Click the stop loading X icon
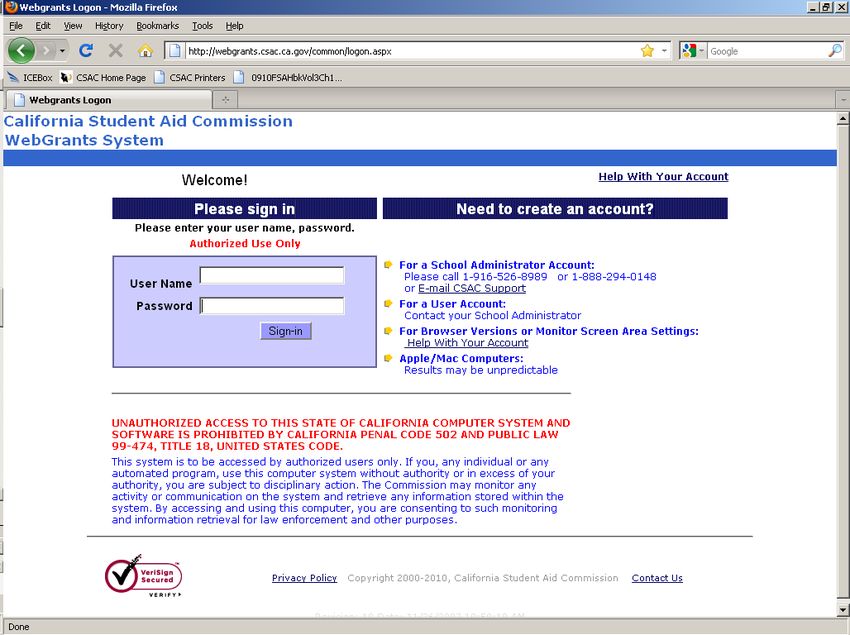 coord(115,51)
